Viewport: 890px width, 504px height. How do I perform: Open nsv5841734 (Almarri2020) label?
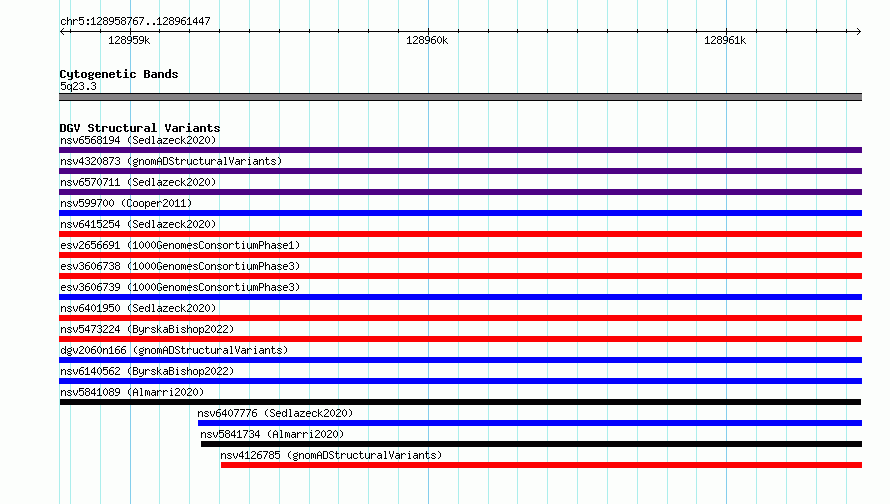click(x=272, y=434)
